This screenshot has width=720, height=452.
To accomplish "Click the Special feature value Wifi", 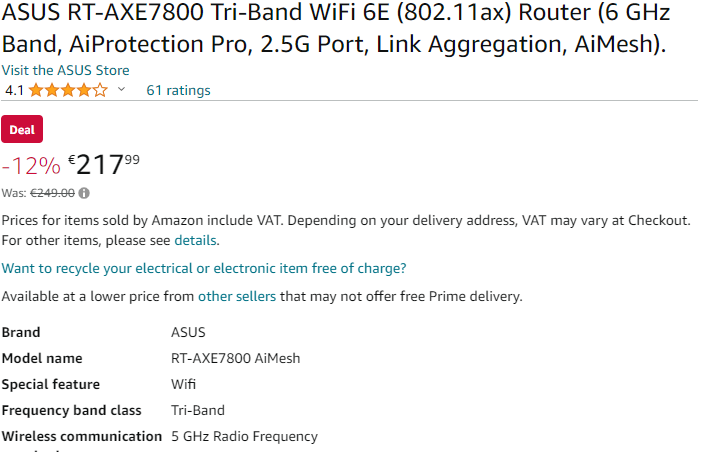I will (184, 384).
